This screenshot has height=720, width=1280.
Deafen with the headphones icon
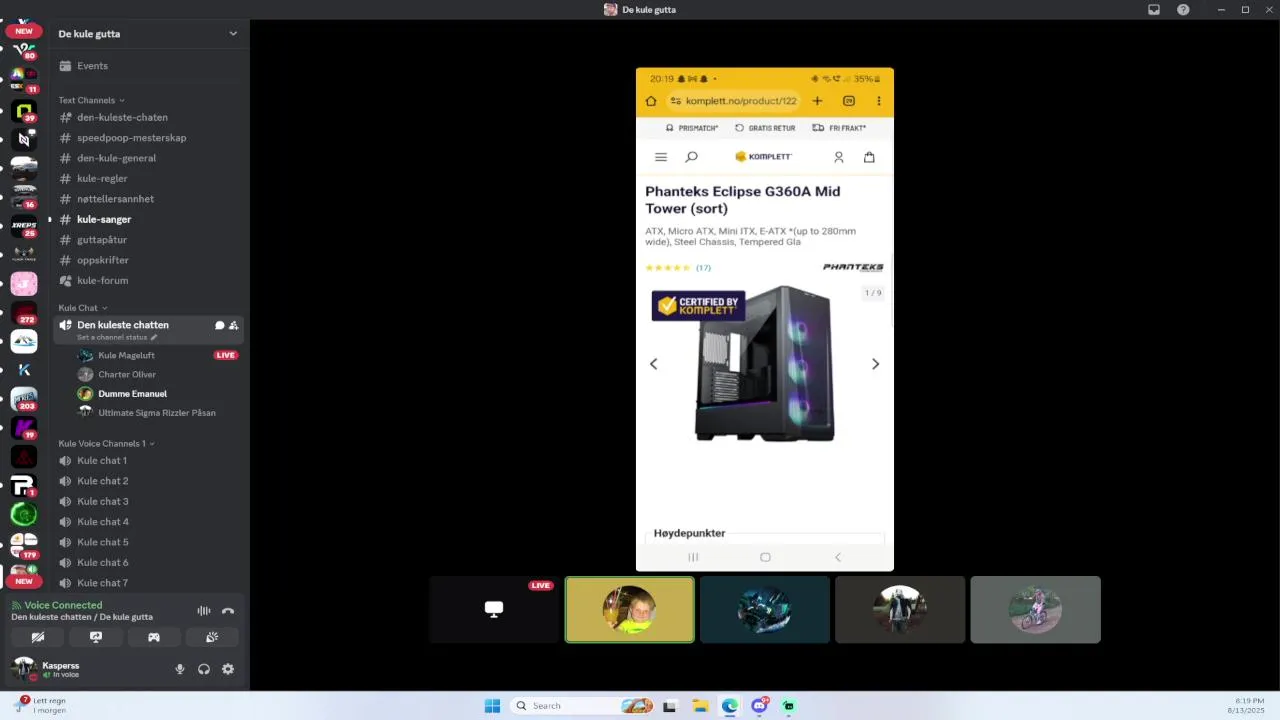coord(204,669)
